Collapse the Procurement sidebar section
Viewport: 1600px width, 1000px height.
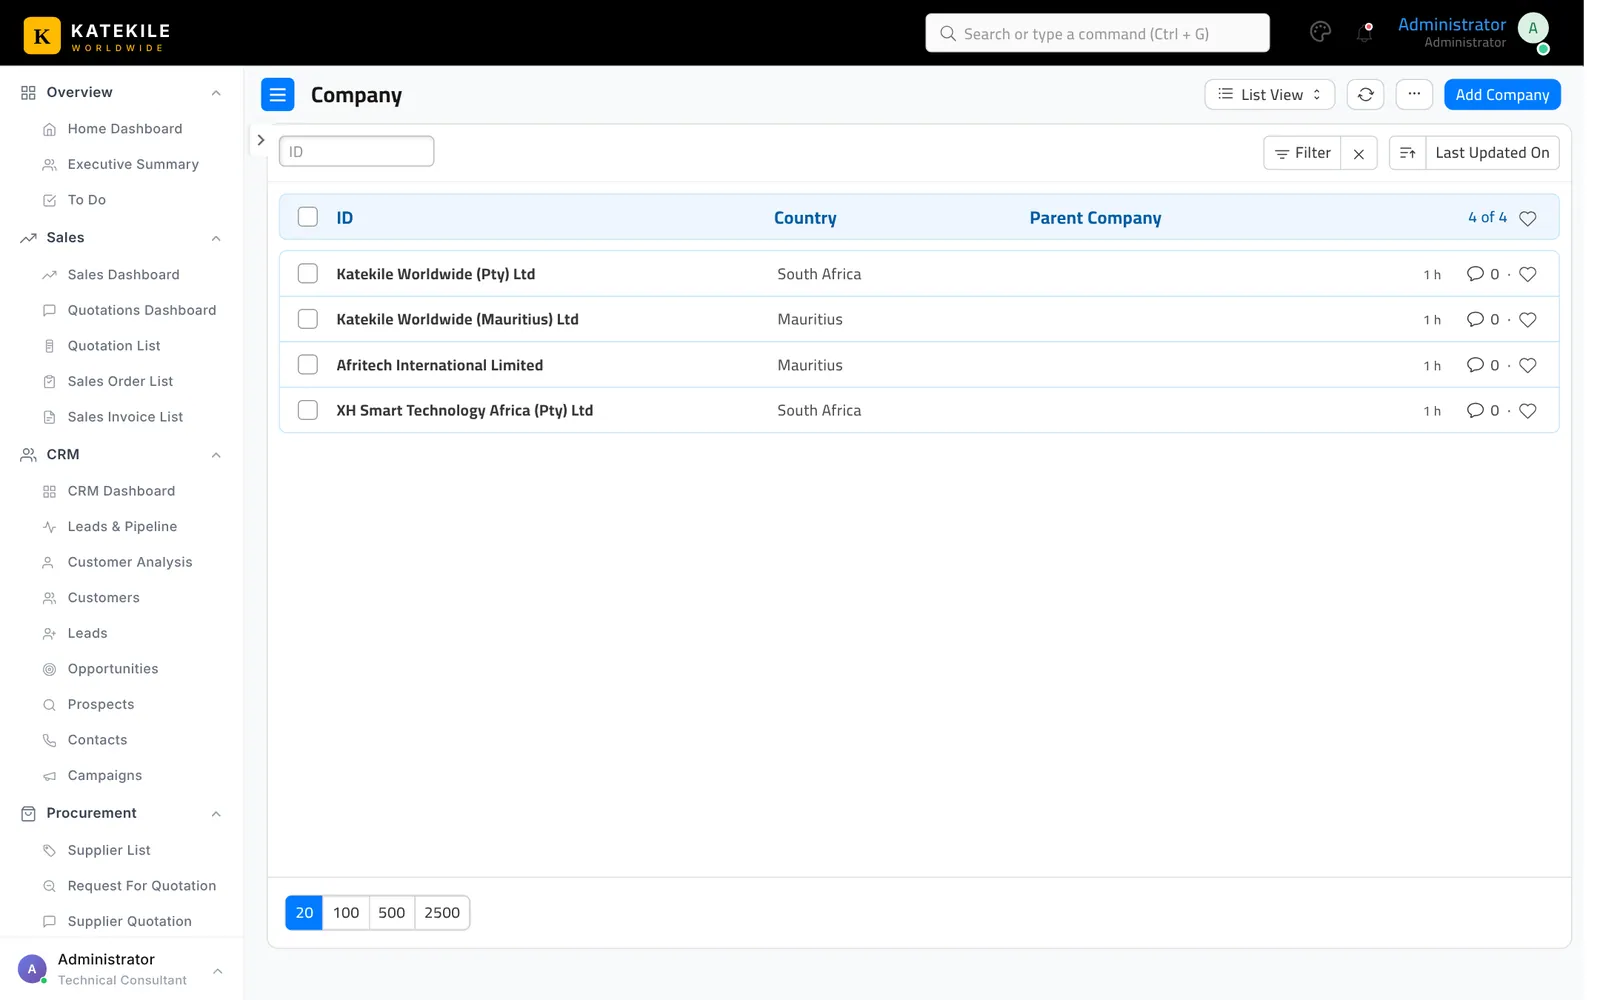click(216, 814)
